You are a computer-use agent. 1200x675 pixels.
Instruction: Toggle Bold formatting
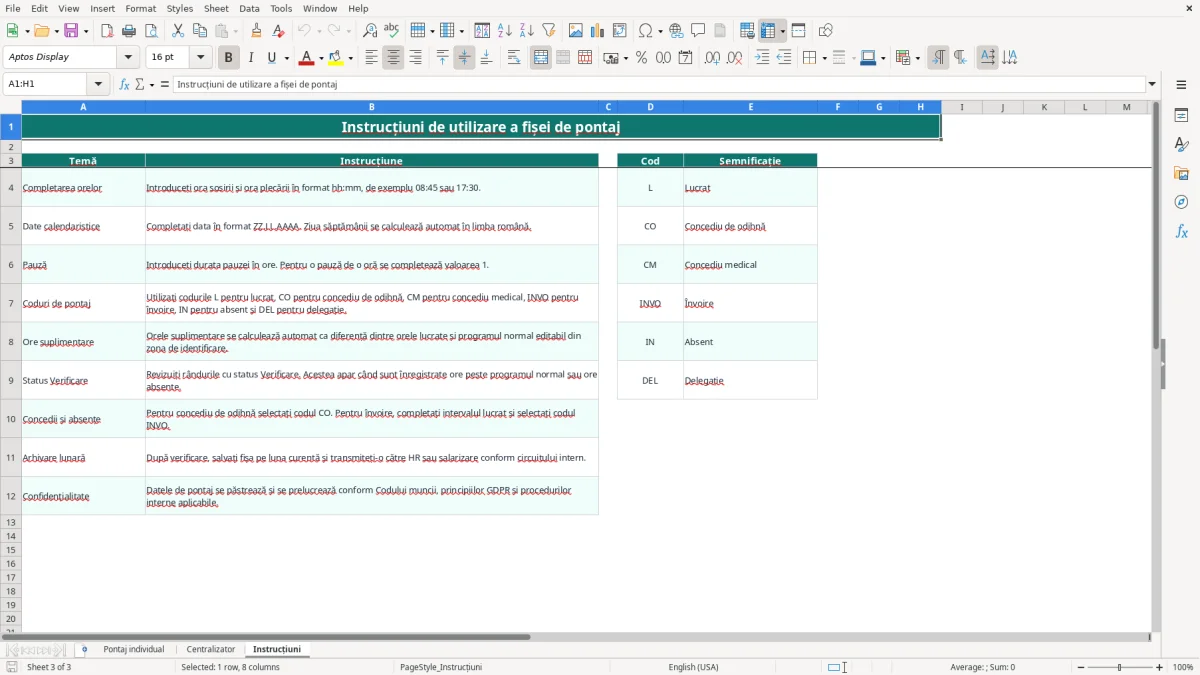coord(229,58)
